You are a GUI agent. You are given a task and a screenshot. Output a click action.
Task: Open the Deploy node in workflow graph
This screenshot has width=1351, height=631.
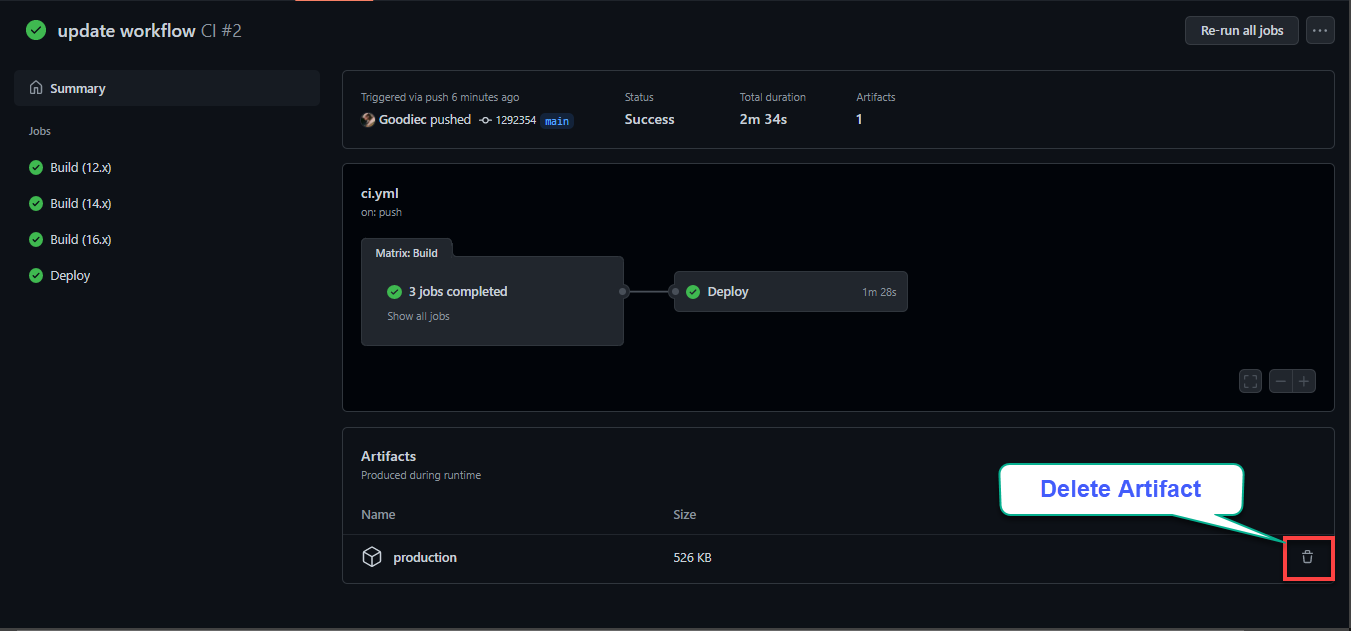pos(791,292)
